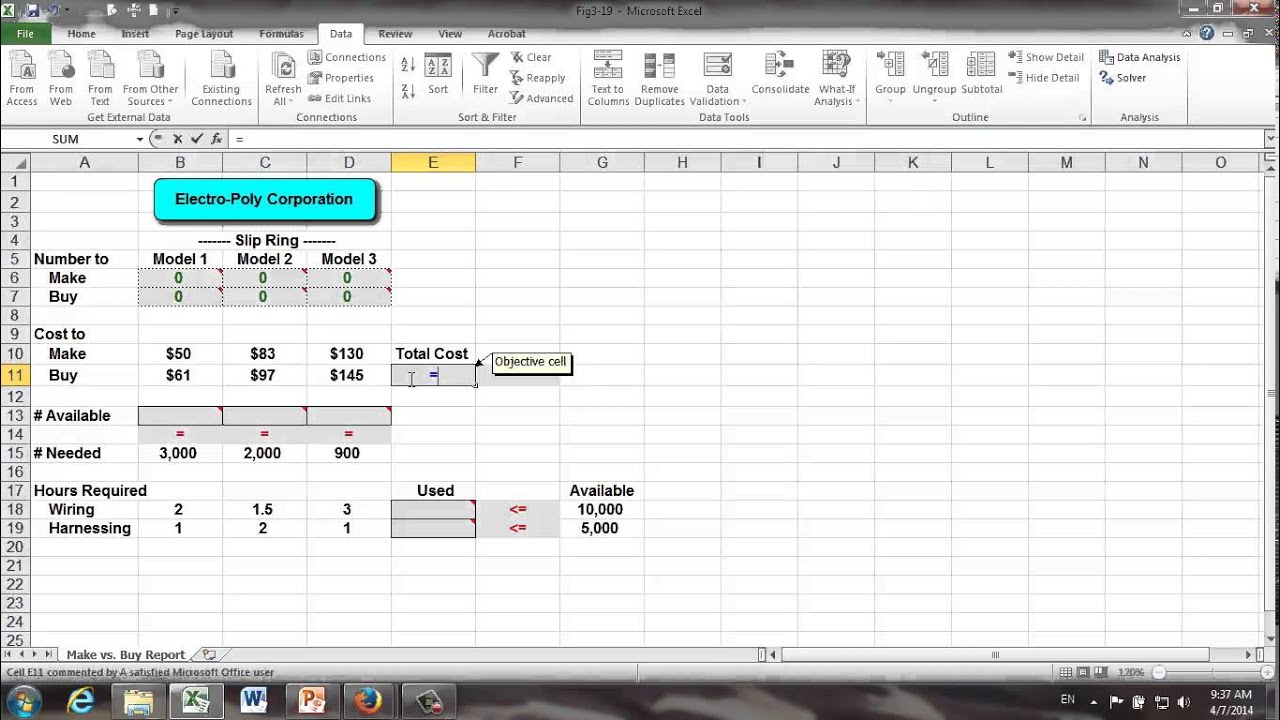Viewport: 1280px width, 720px height.
Task: Click the Electro-Poly Corporation title box
Action: 264,199
